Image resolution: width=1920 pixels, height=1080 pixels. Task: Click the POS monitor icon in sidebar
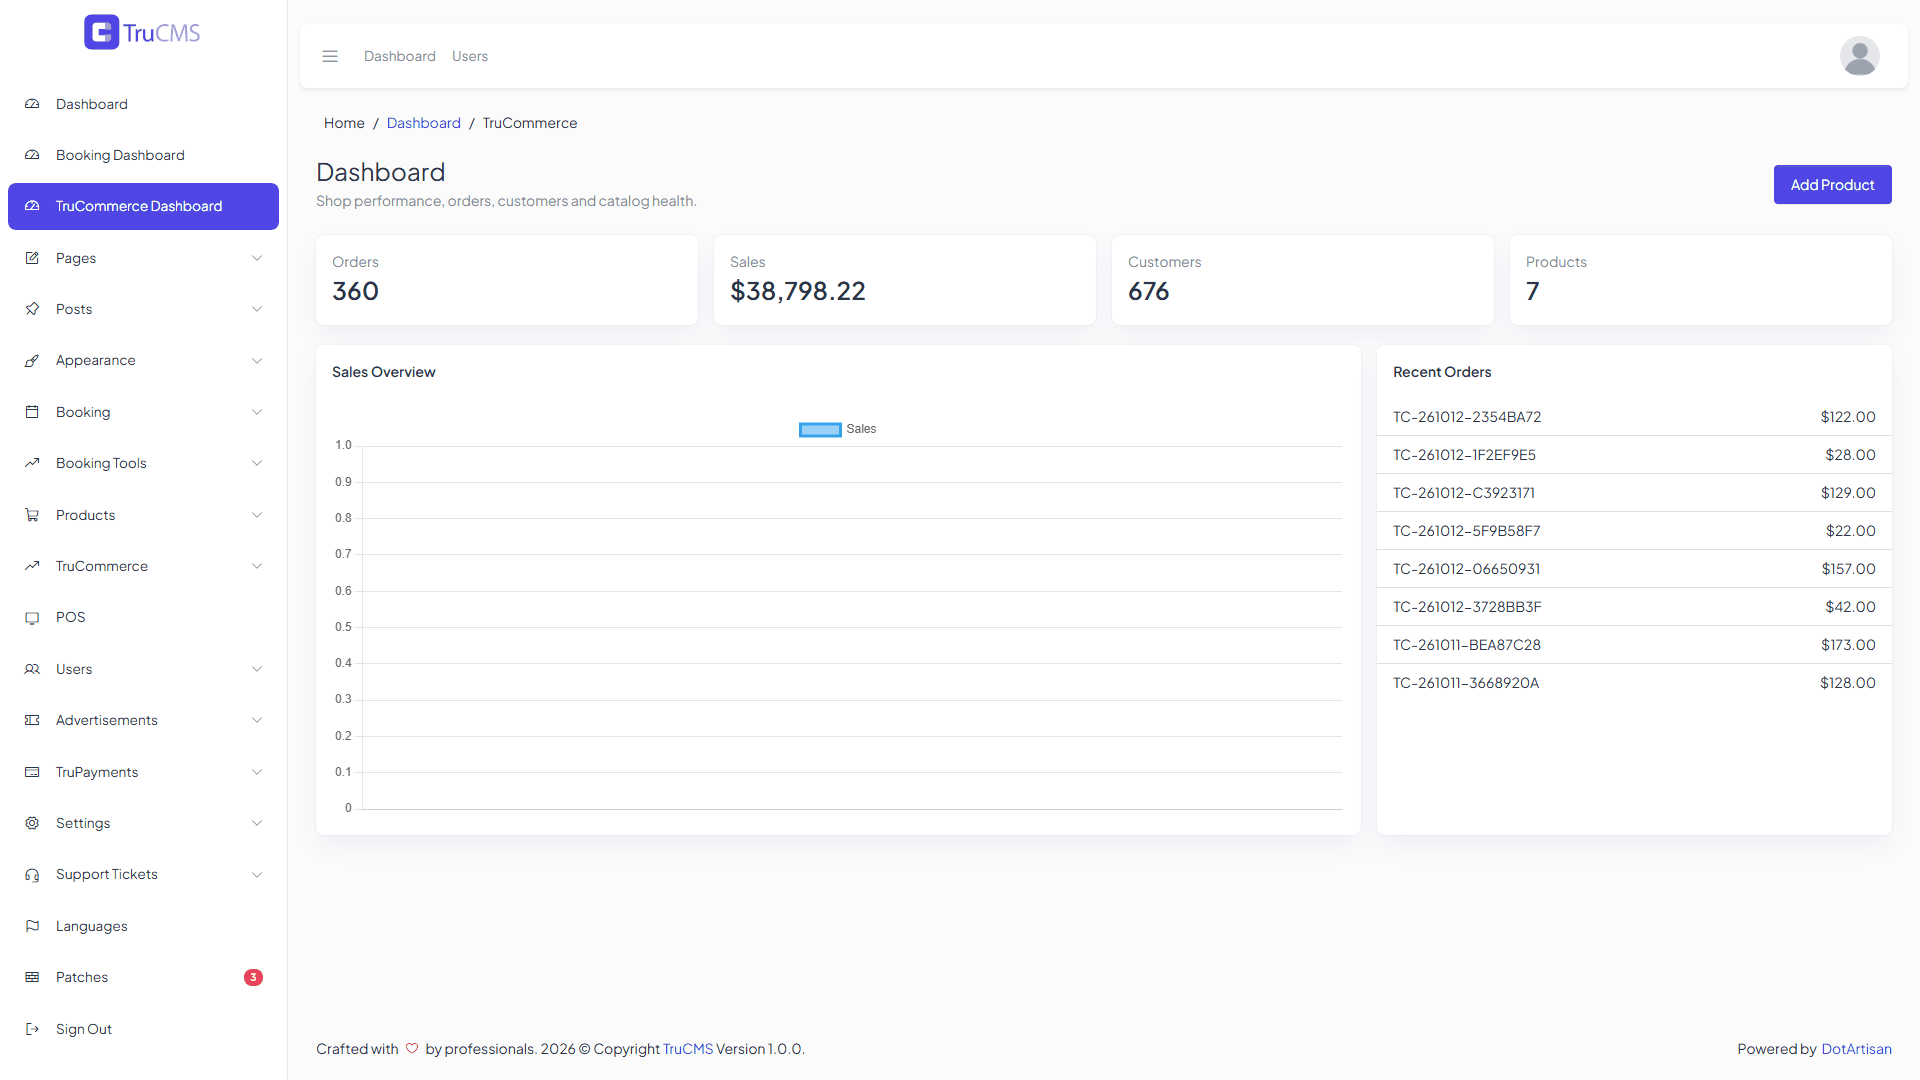(32, 618)
